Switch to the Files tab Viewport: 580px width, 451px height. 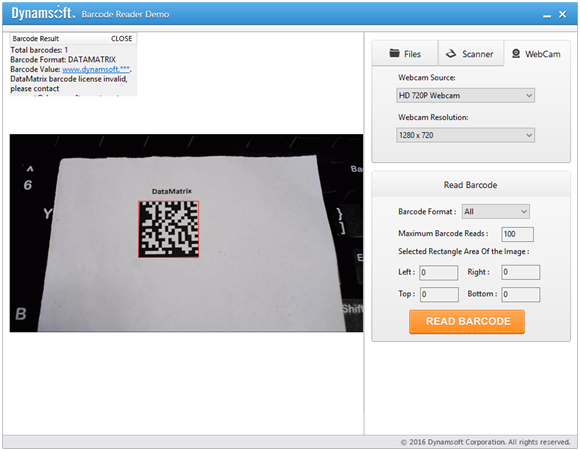405,54
